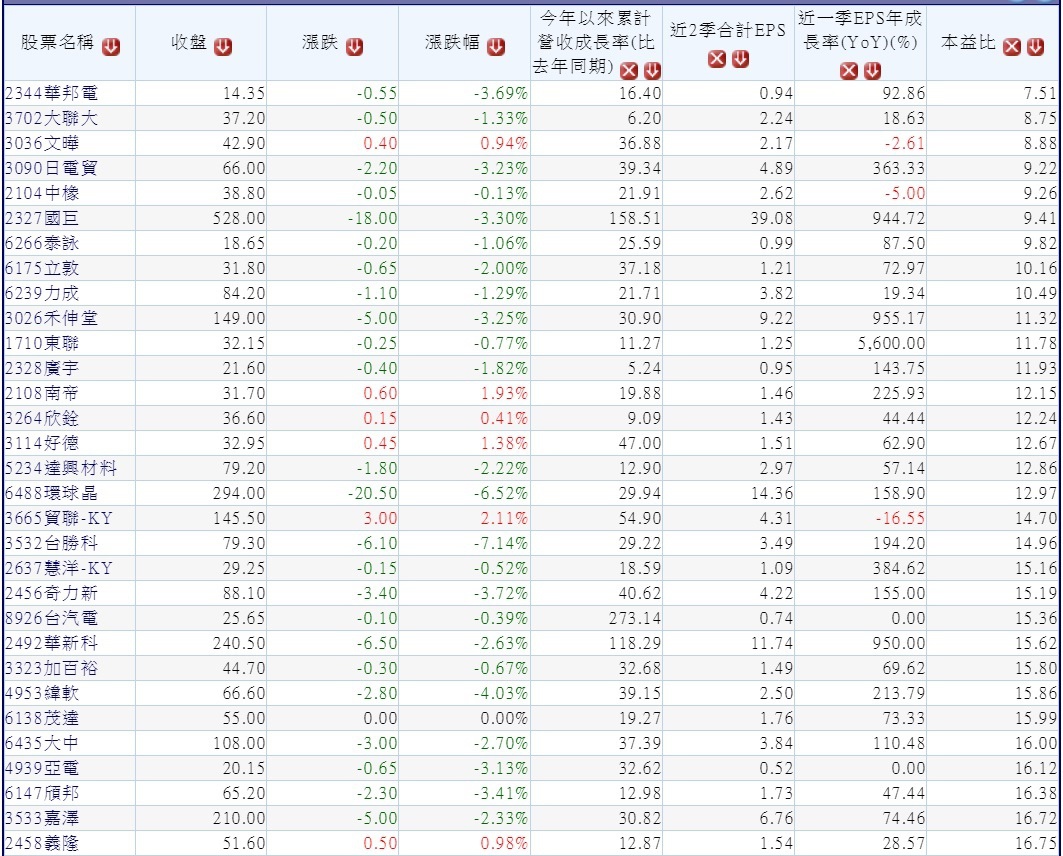Image resolution: width=1063 pixels, height=856 pixels.
Task: Open stock 4953緯軟
Action: pyautogui.click(x=42, y=693)
